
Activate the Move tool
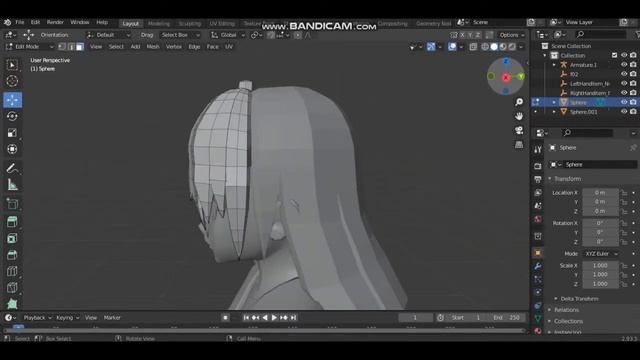(x=12, y=100)
